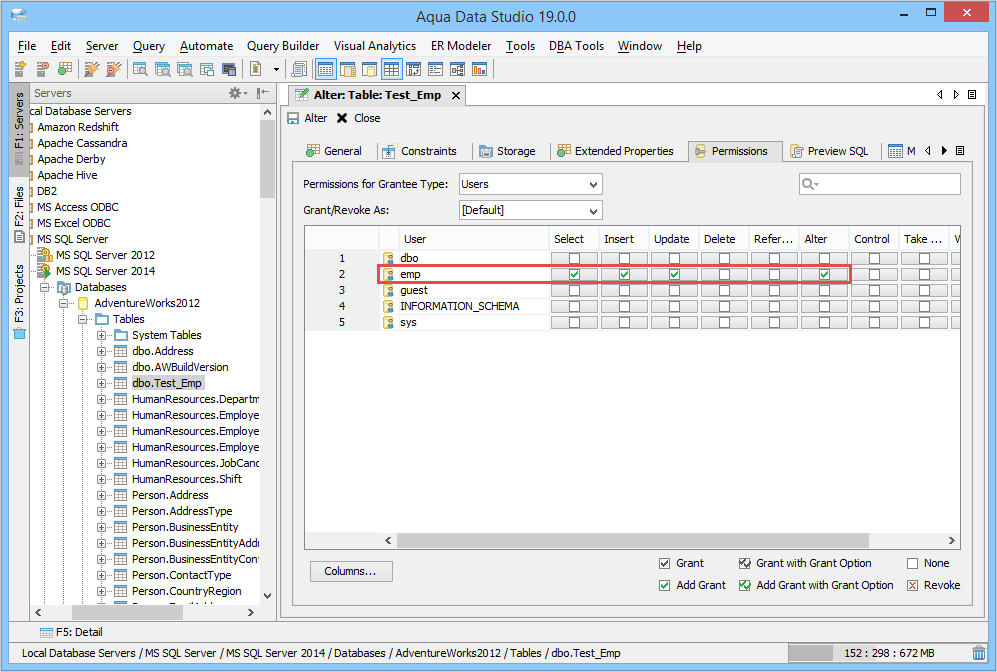997x672 pixels.
Task: Click the permissions search field
Action: [x=879, y=184]
